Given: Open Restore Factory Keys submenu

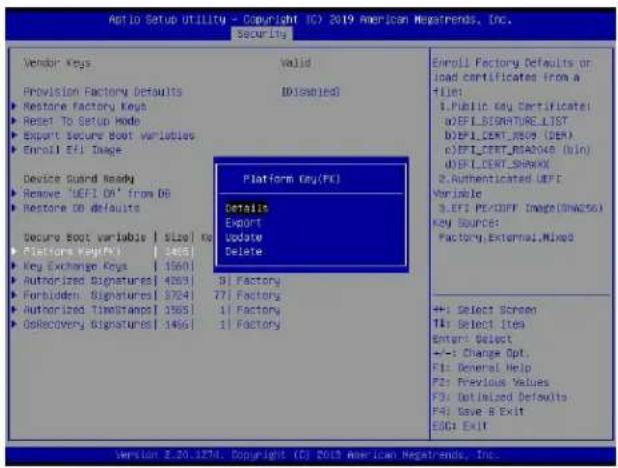Looking at the screenshot, I should click(85, 106).
